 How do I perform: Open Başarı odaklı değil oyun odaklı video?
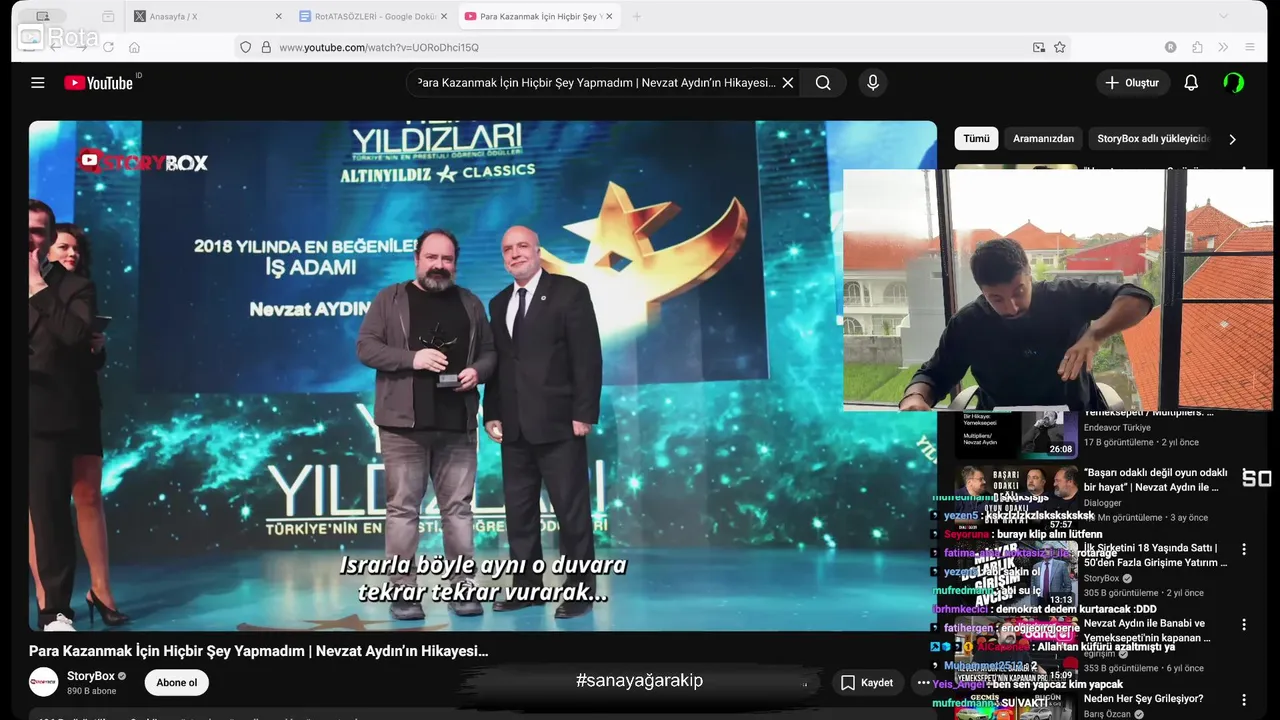click(1155, 480)
